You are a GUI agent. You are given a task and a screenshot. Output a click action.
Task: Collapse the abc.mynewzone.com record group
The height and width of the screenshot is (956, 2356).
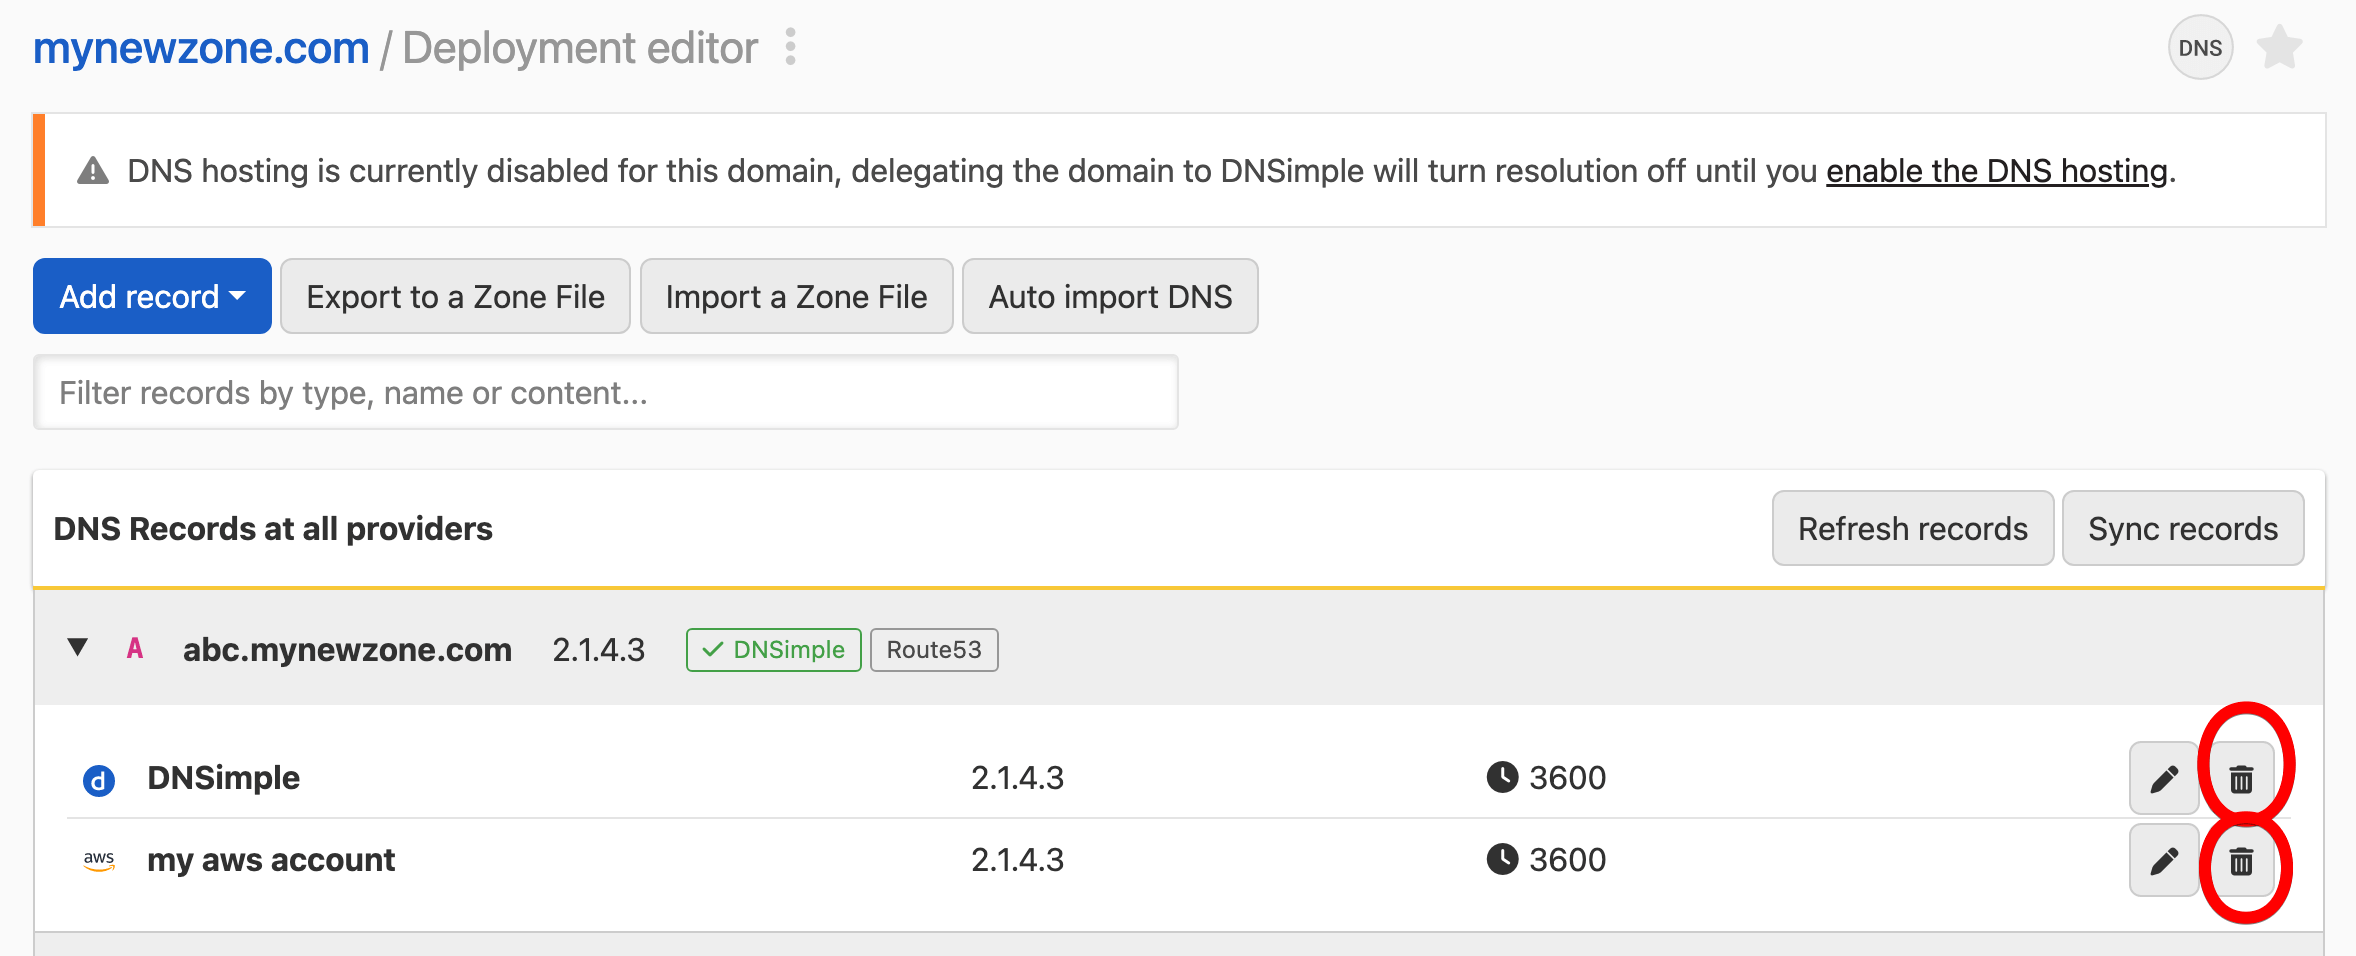tap(77, 648)
